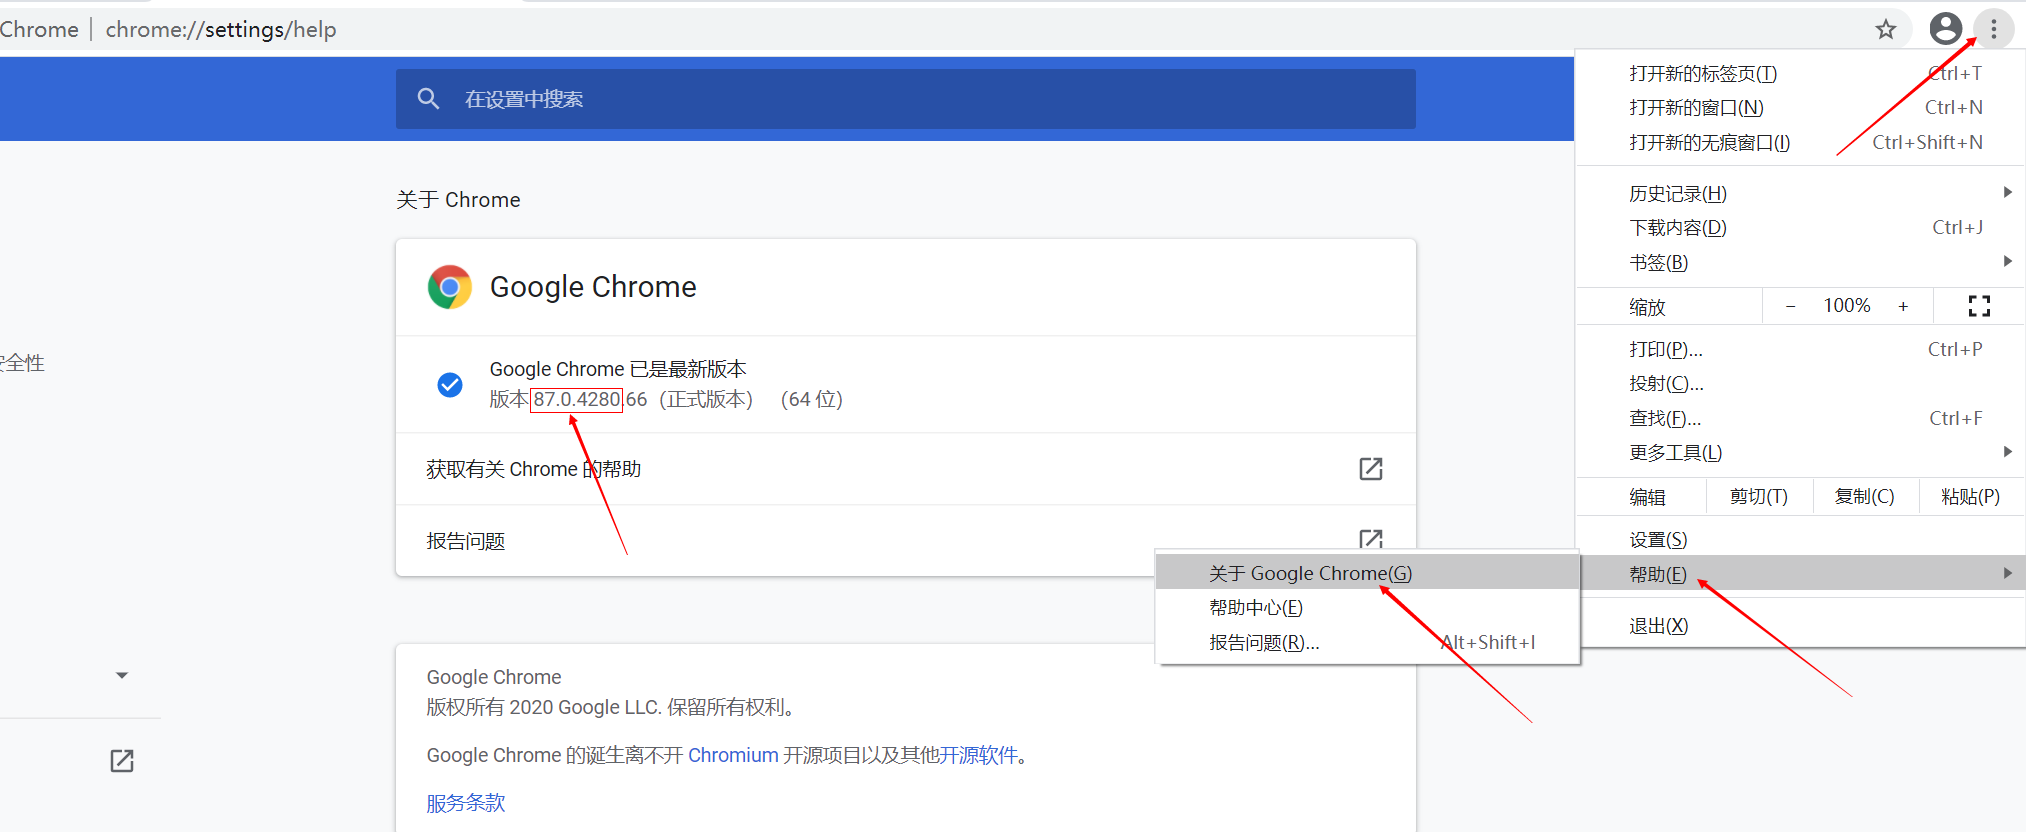Choose 打开新的标签页 menu item
The height and width of the screenshot is (832, 2026).
pyautogui.click(x=1800, y=74)
